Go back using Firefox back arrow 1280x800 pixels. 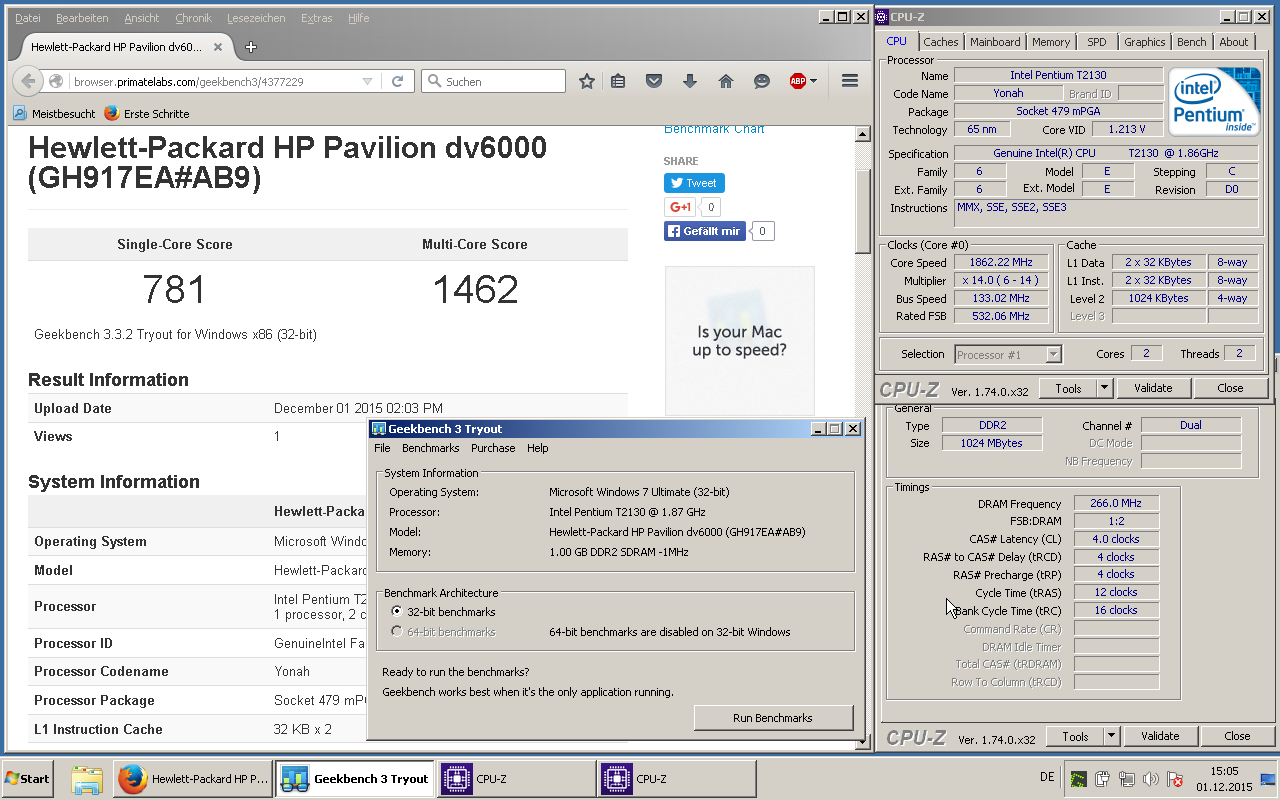coord(27,81)
